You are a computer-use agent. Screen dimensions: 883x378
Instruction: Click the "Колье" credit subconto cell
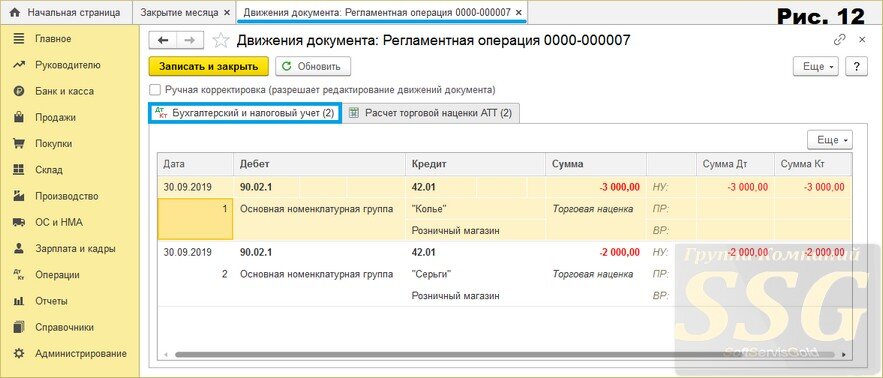pyautogui.click(x=475, y=209)
